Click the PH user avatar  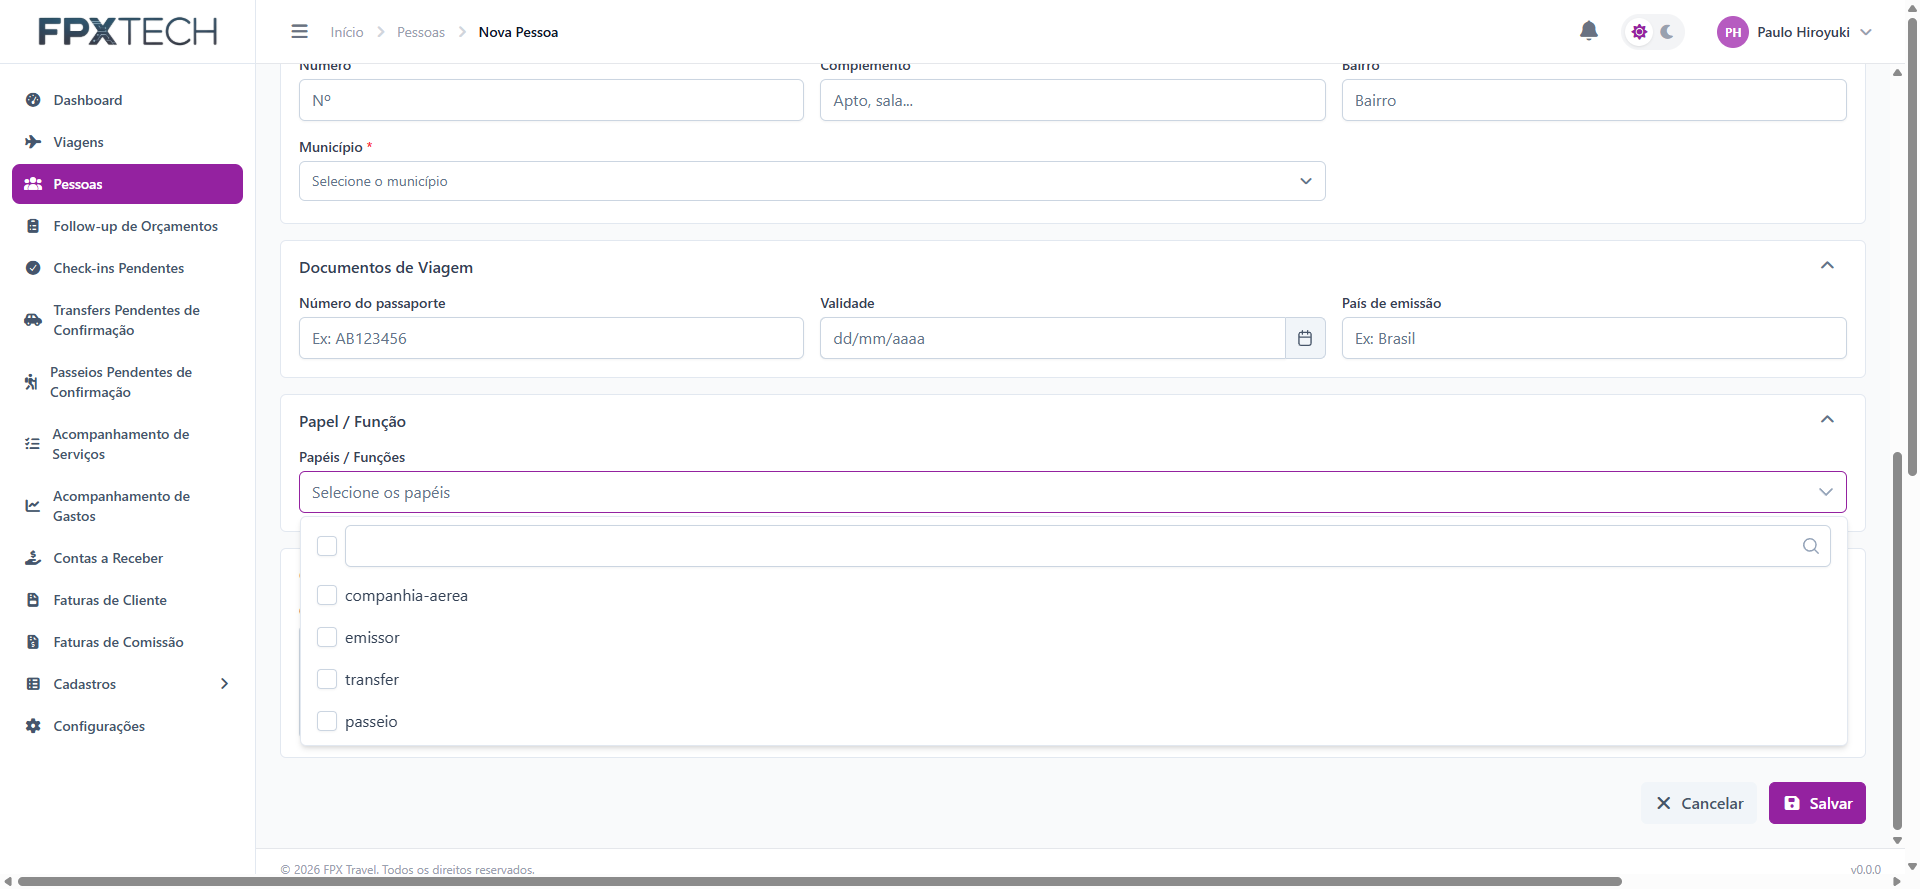[1732, 32]
